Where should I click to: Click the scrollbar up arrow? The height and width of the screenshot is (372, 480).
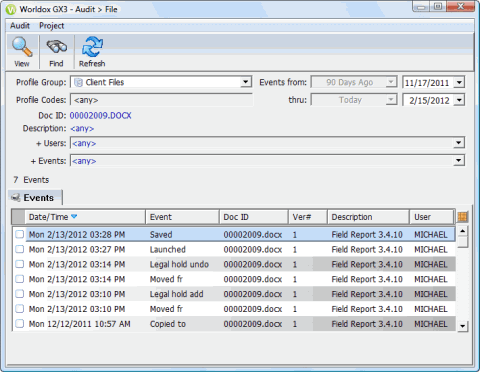click(x=462, y=231)
